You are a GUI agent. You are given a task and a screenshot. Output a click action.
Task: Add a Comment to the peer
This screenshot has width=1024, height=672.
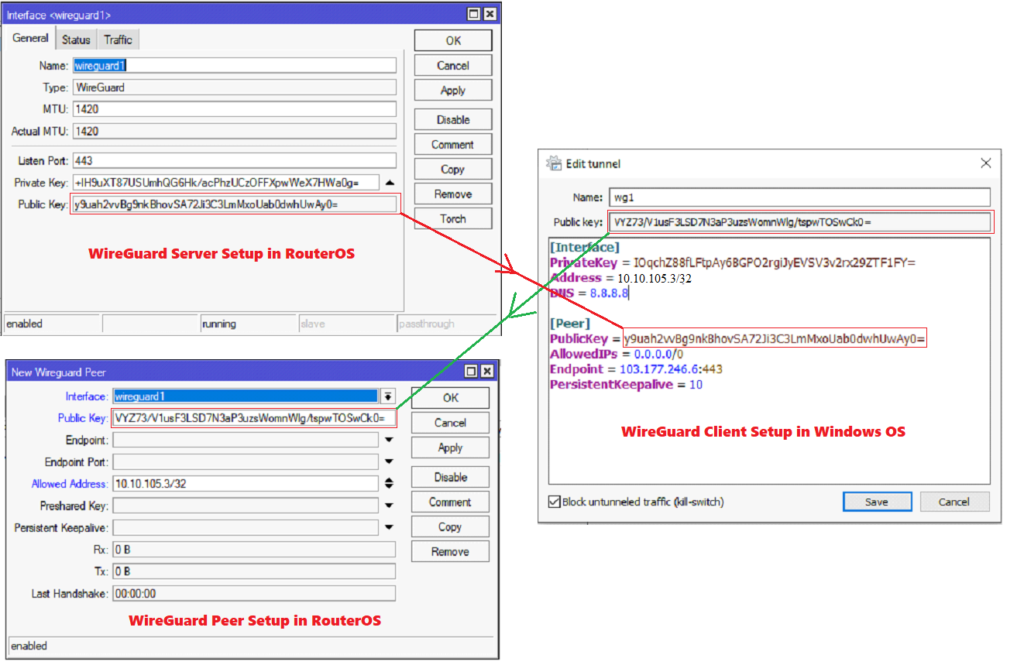pos(449,501)
